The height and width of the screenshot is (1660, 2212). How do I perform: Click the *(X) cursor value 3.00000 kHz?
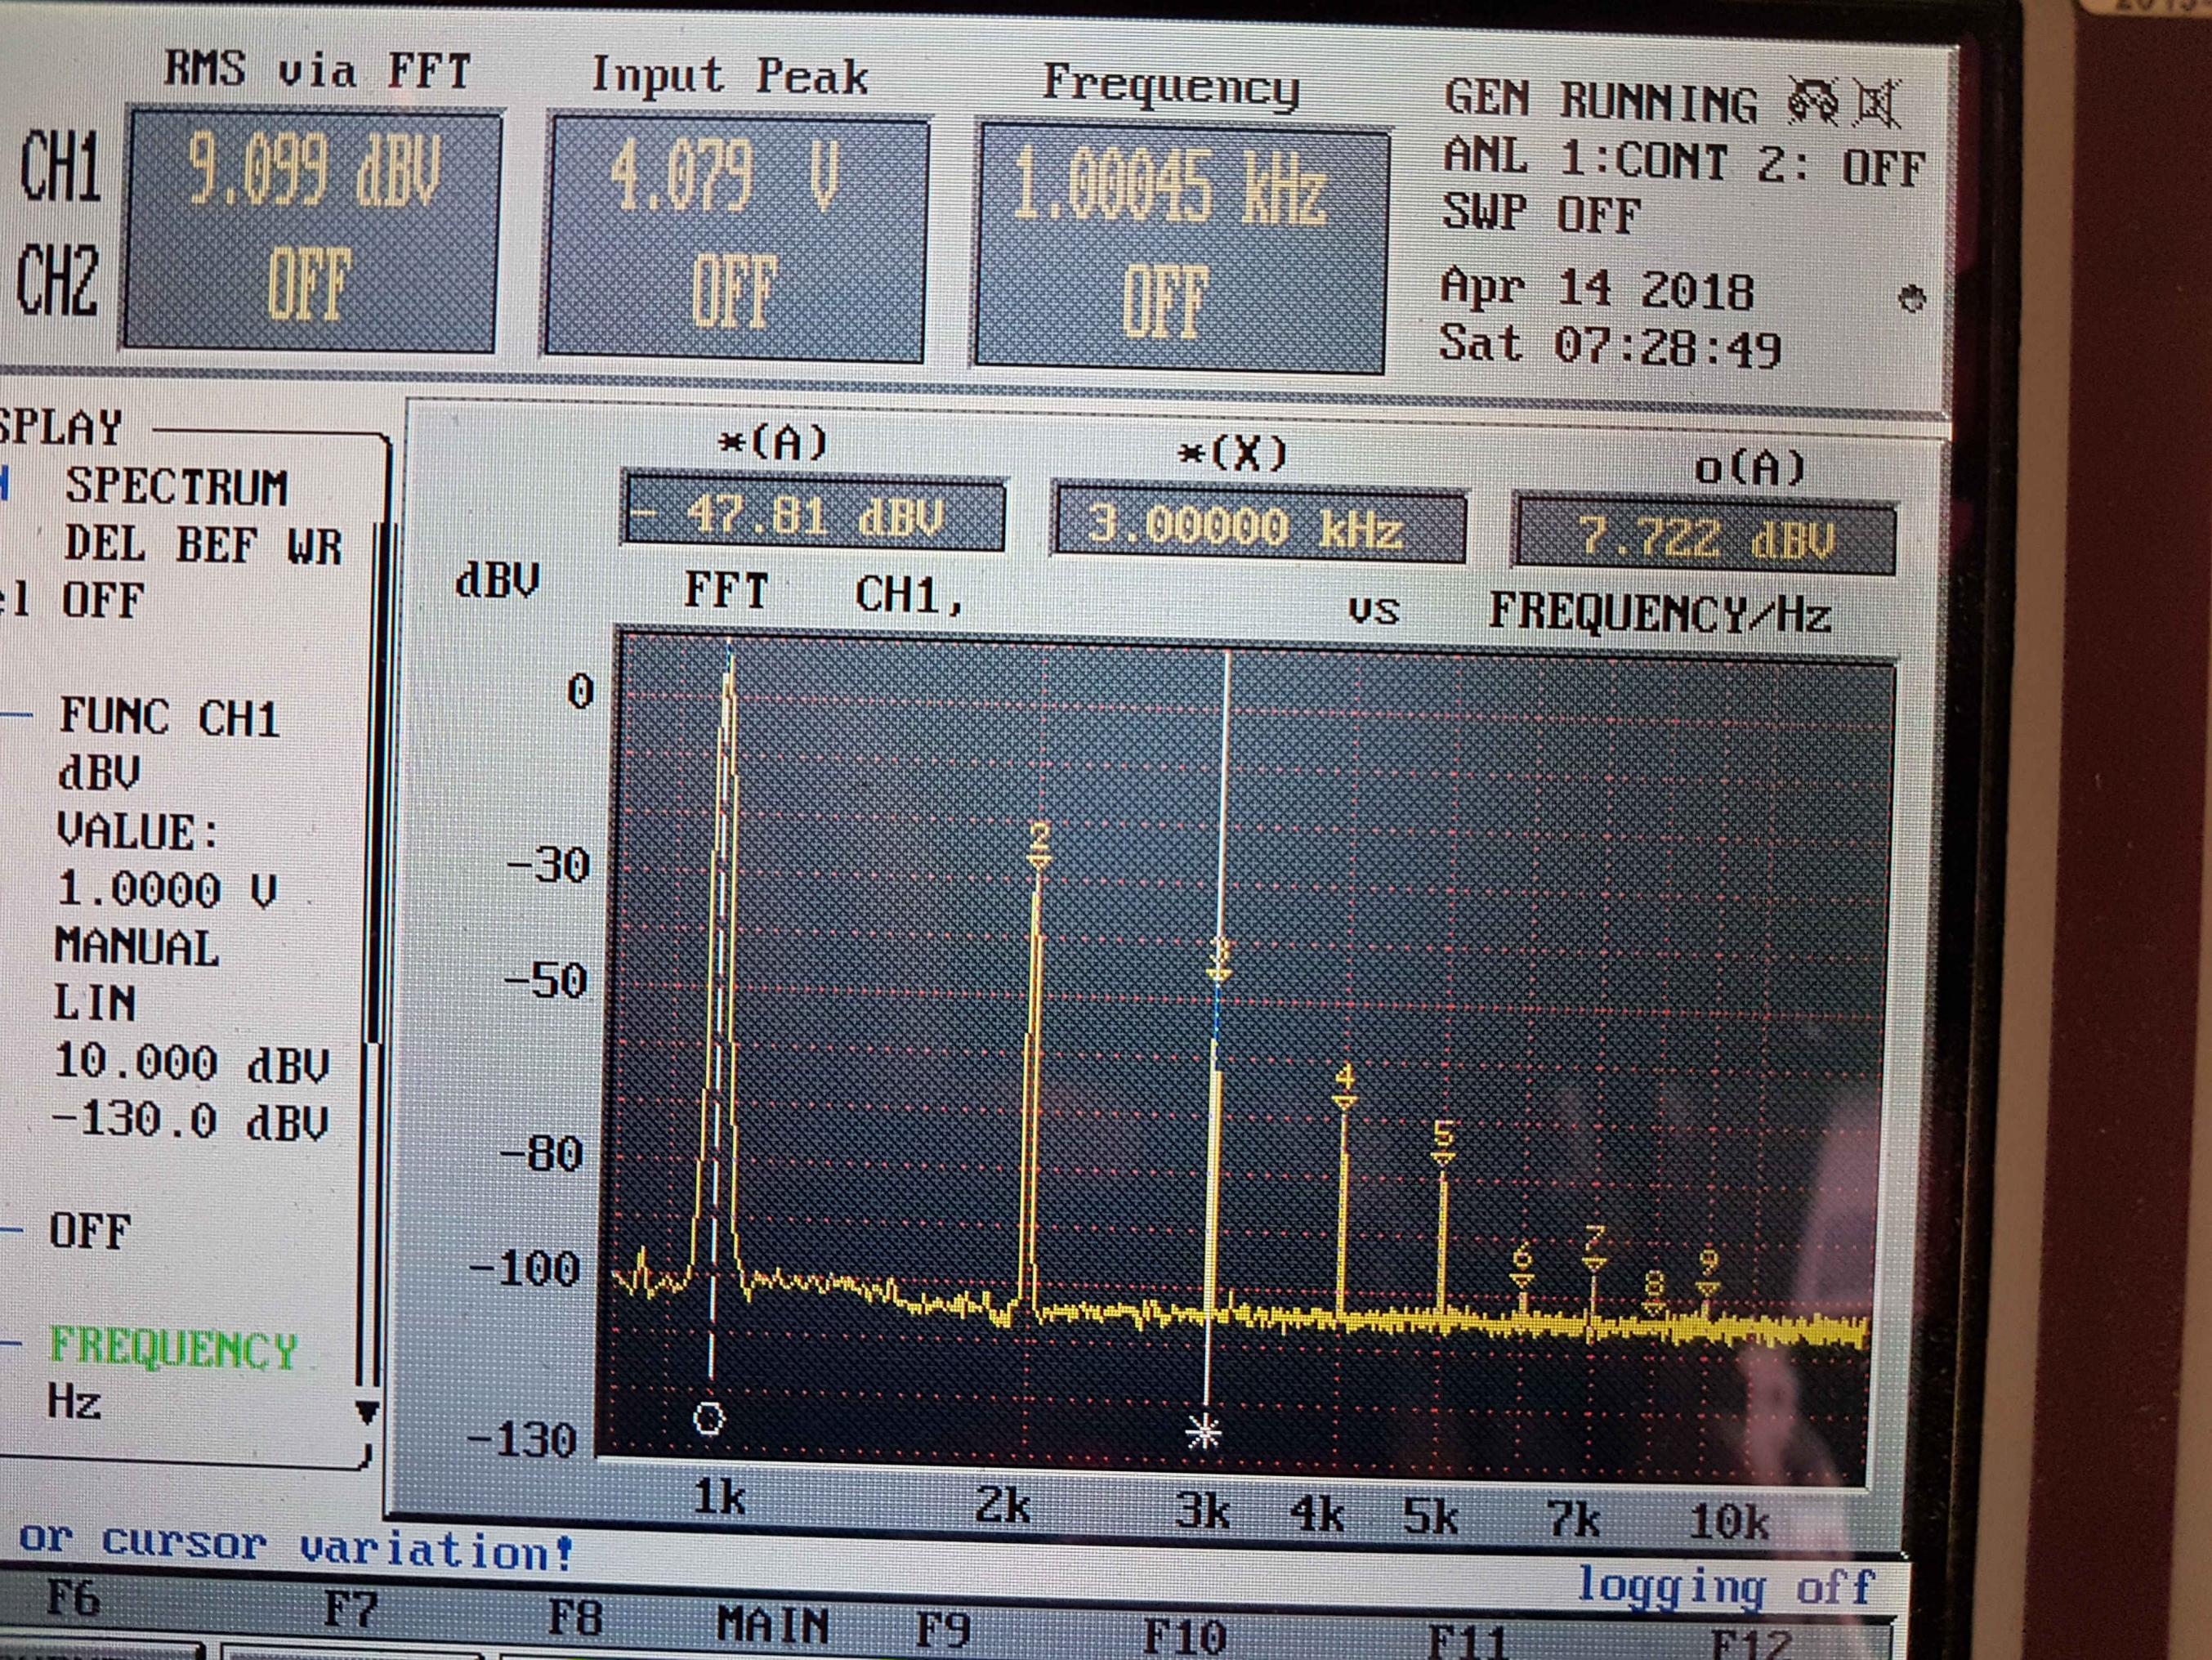coord(1259,525)
